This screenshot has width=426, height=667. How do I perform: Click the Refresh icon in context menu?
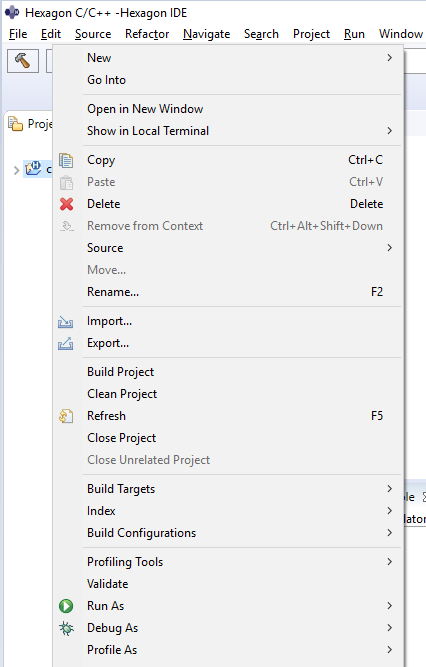(66, 416)
